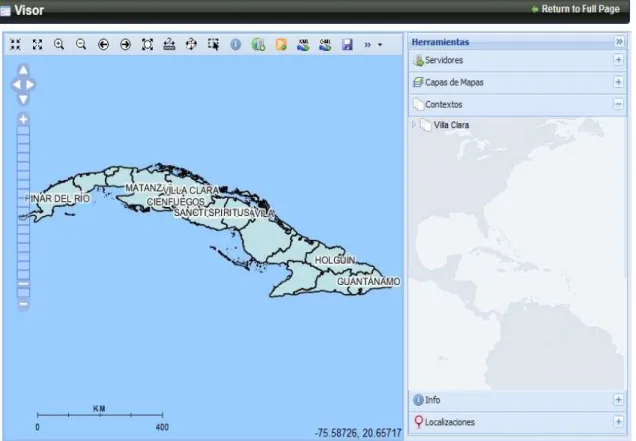Click the Localizaciones panel header

point(517,422)
